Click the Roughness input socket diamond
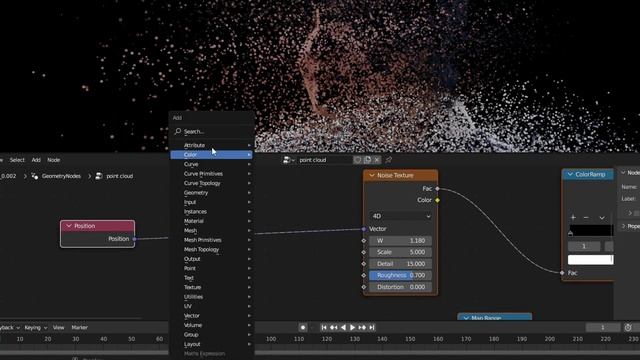Screen dimensions: 640x360 364,276
